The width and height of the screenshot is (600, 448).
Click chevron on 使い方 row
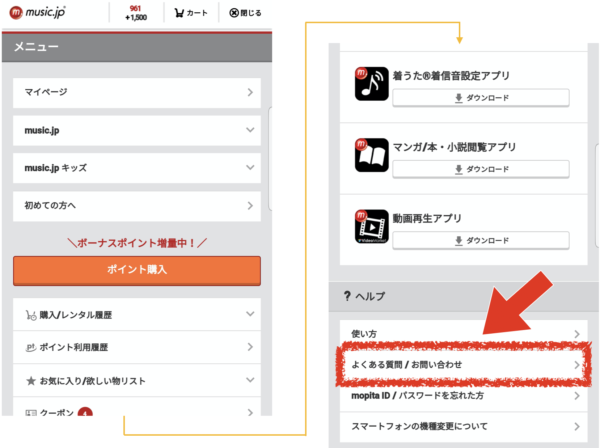[x=577, y=334]
